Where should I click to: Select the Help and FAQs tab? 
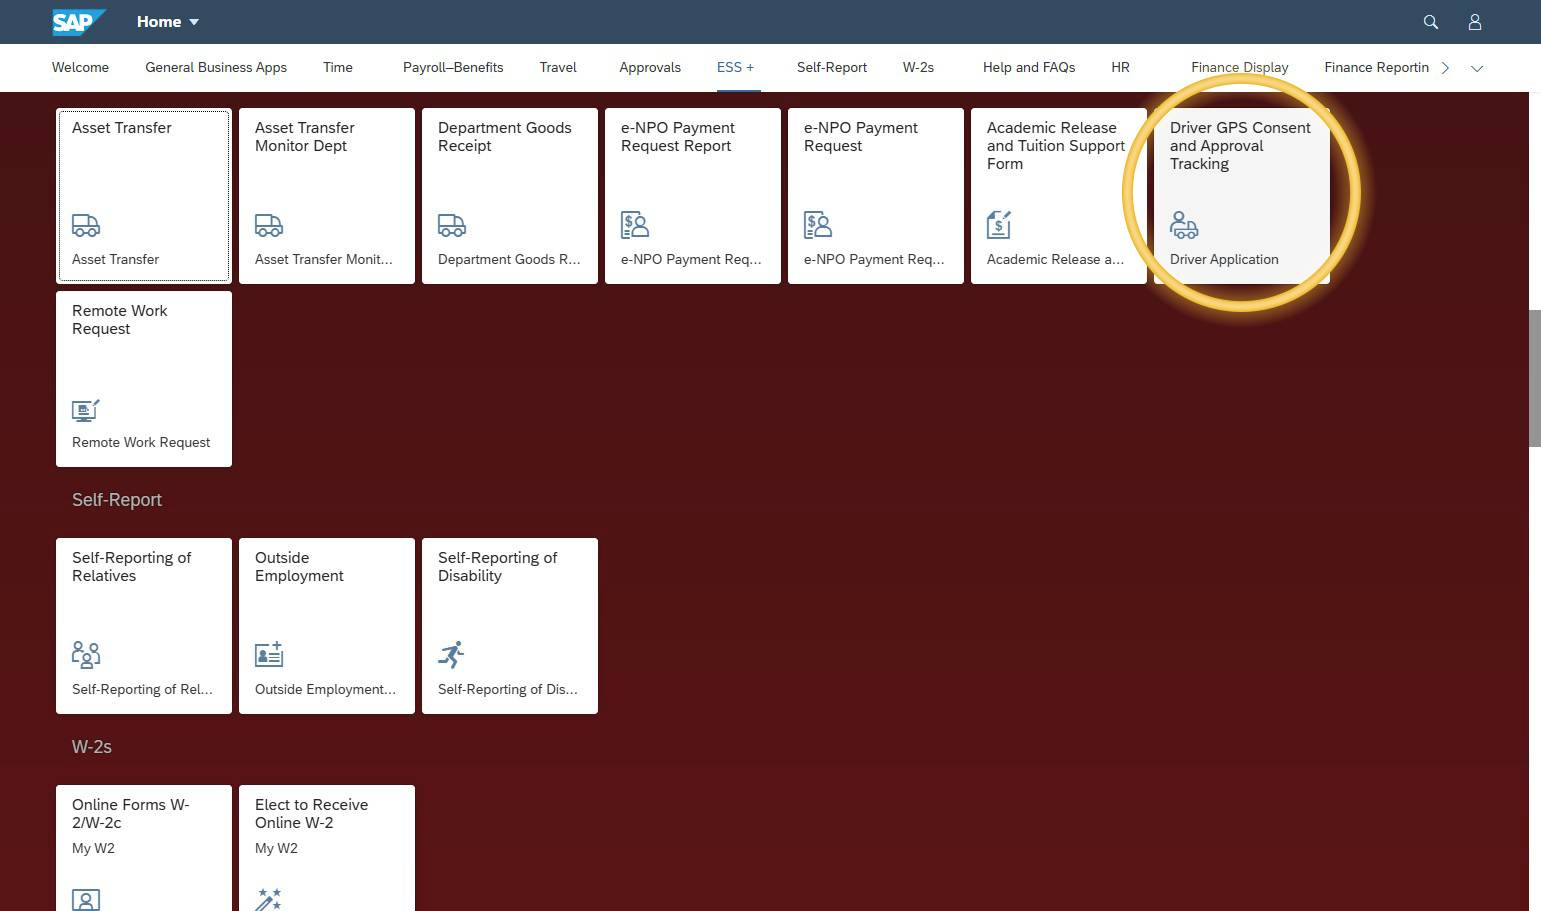(1028, 67)
